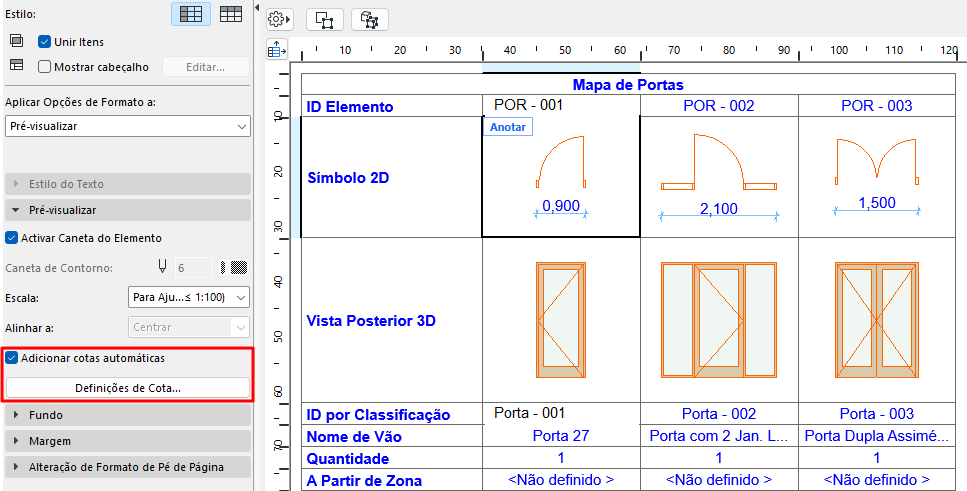This screenshot has height=491, width=967.
Task: Click the POR - 003 ID cell
Action: pyautogui.click(x=877, y=105)
